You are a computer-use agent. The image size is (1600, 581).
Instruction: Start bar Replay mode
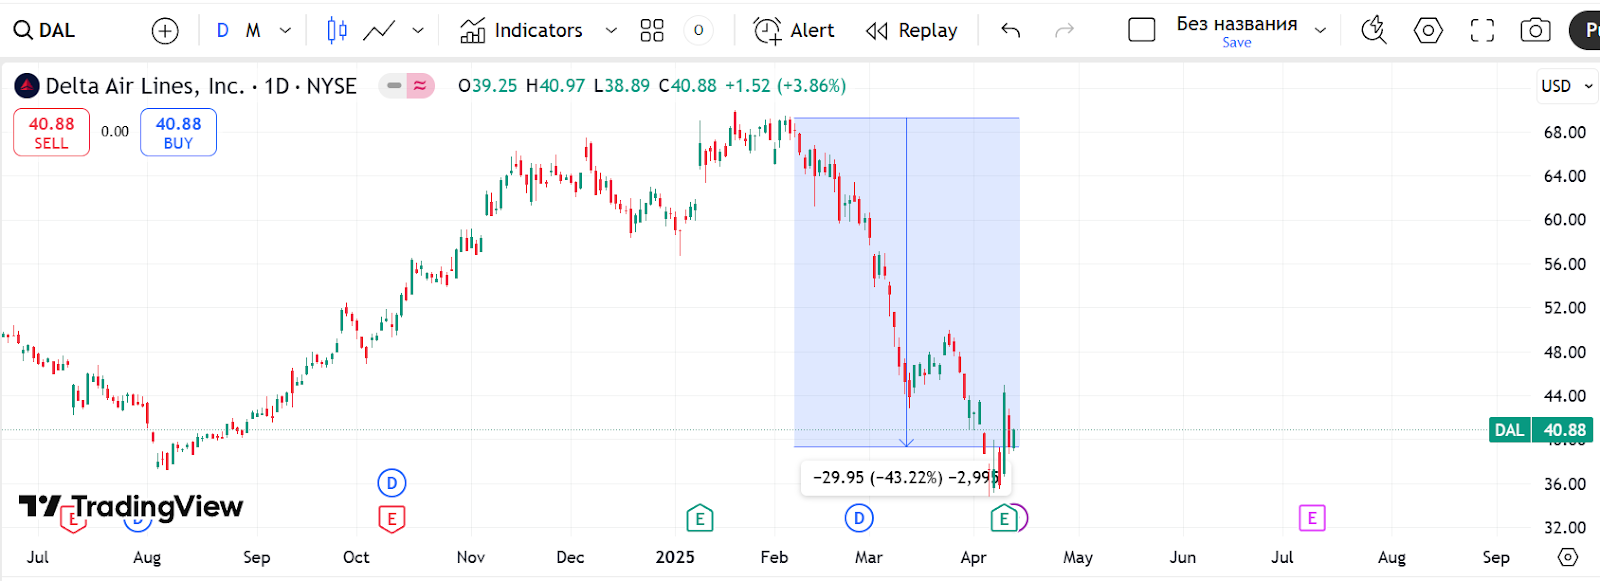tap(912, 31)
